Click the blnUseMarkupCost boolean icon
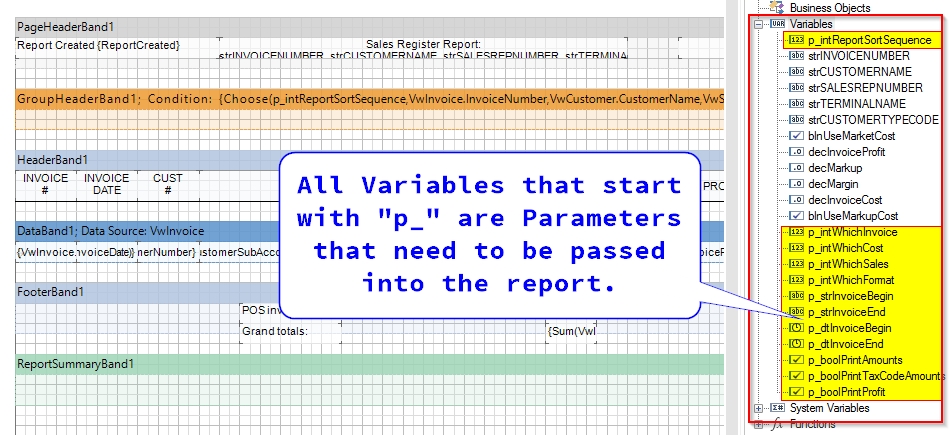The width and height of the screenshot is (949, 435). pyautogui.click(x=797, y=216)
